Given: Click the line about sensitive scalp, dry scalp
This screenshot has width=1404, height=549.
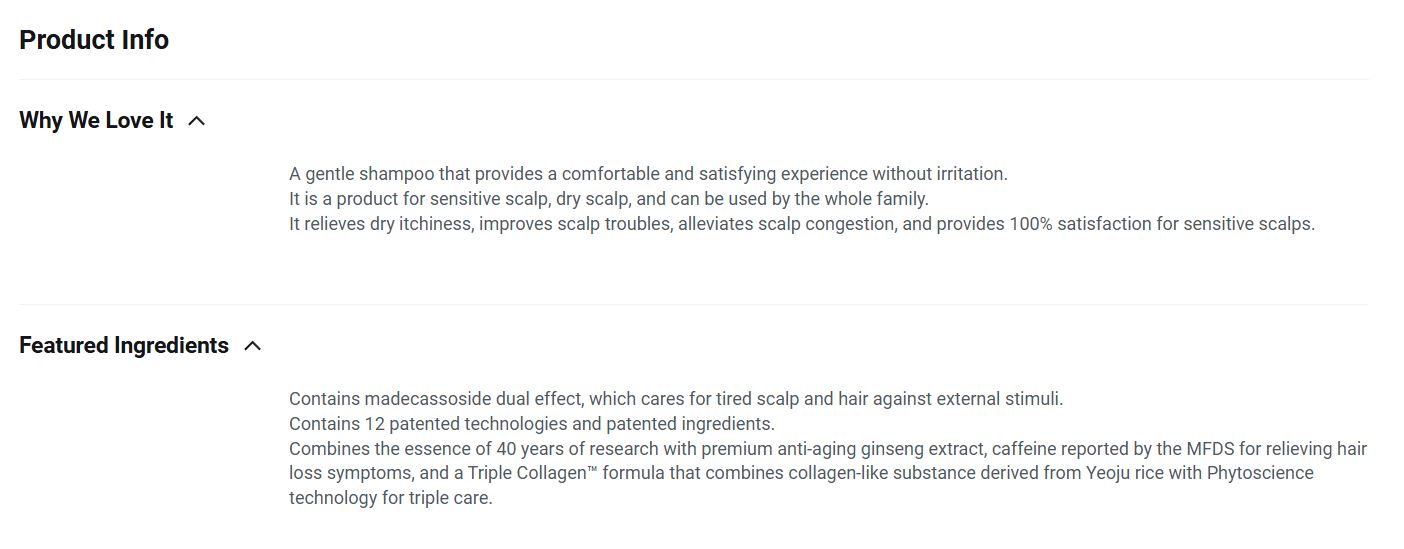Looking at the screenshot, I should pos(608,198).
